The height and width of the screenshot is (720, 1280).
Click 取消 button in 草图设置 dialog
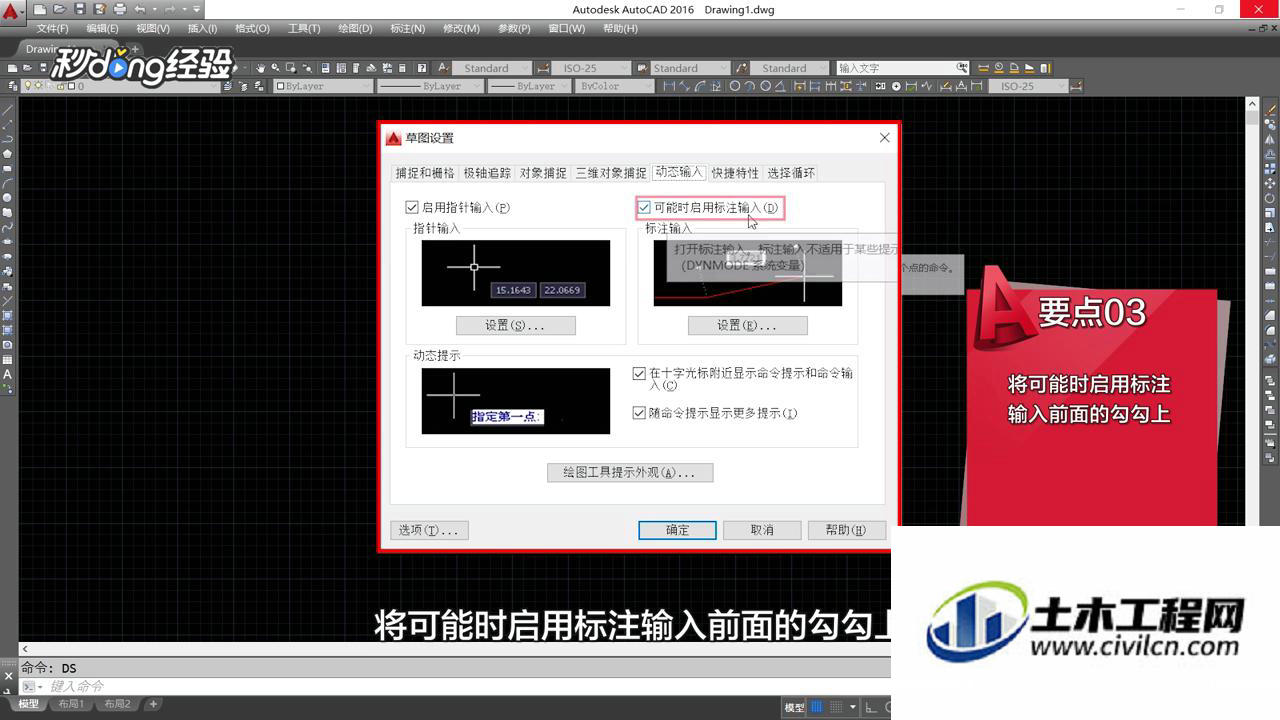[762, 530]
